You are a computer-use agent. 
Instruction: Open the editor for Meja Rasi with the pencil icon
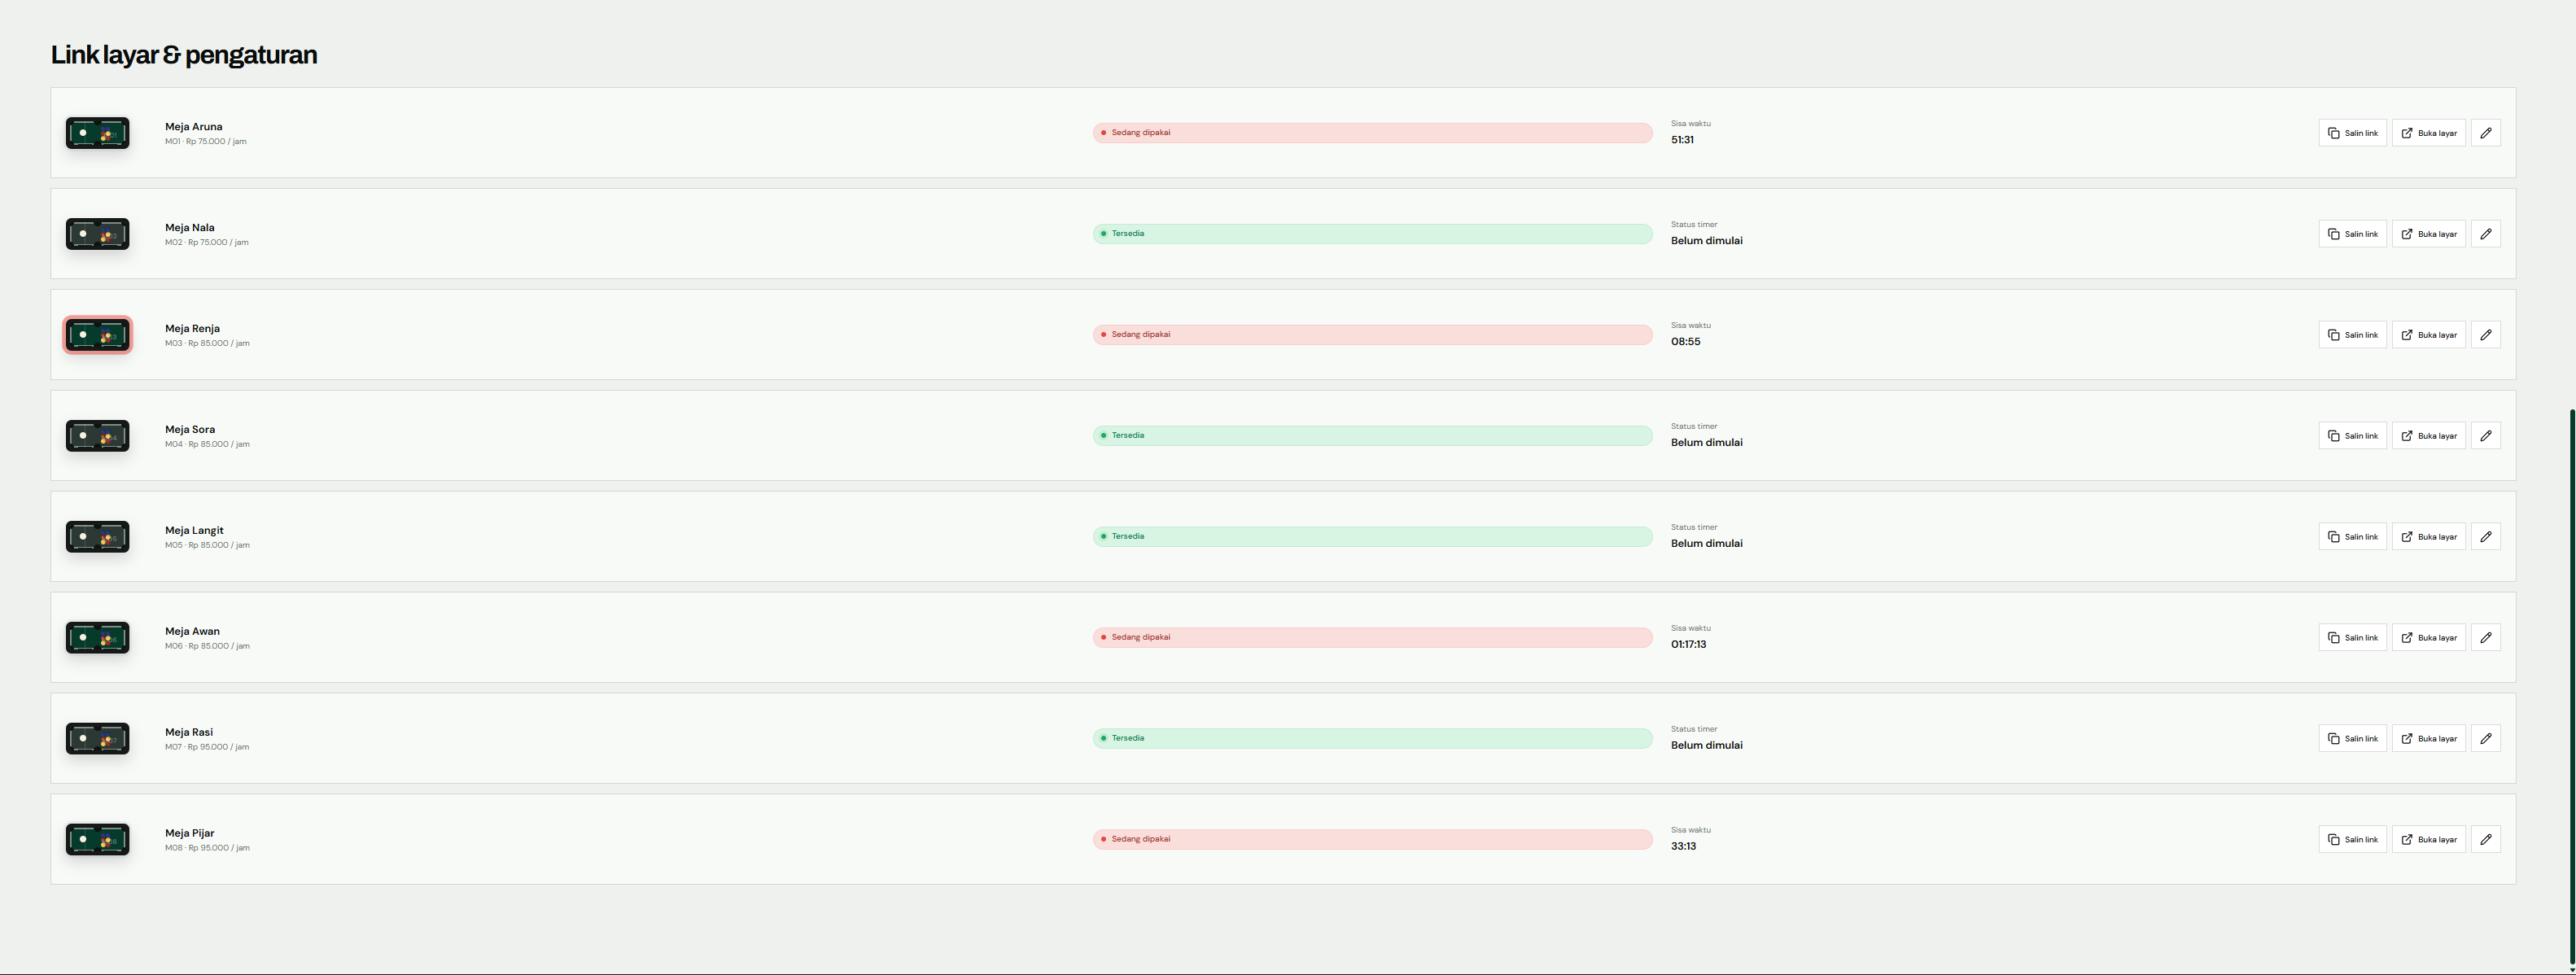tap(2485, 739)
